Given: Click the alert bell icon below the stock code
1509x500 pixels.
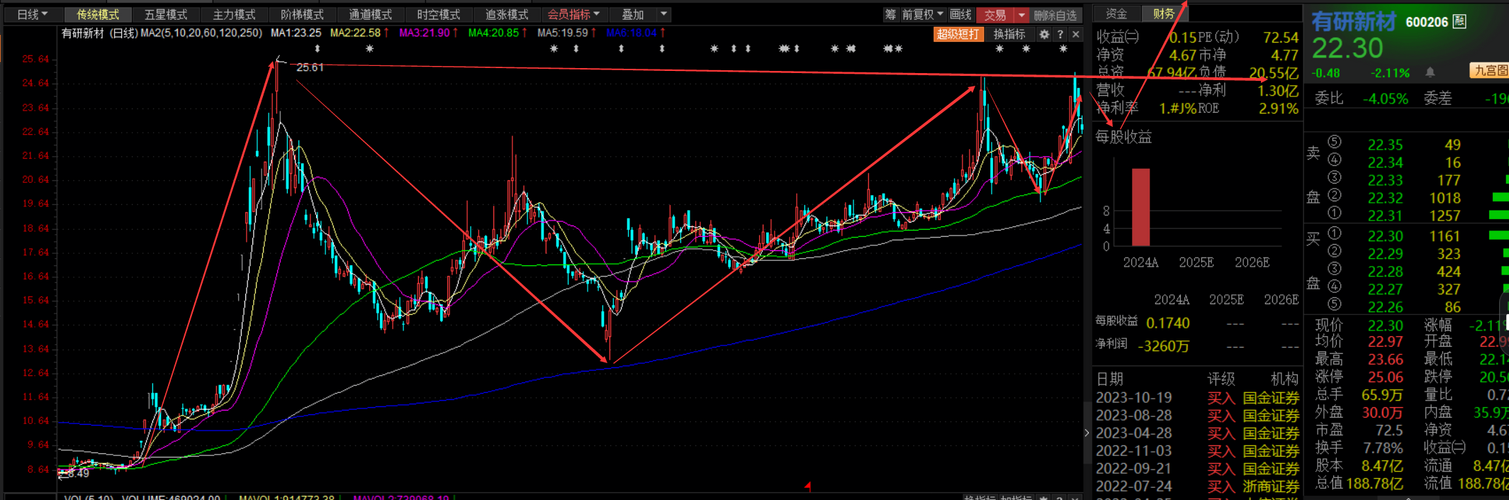Looking at the screenshot, I should click(x=1432, y=72).
